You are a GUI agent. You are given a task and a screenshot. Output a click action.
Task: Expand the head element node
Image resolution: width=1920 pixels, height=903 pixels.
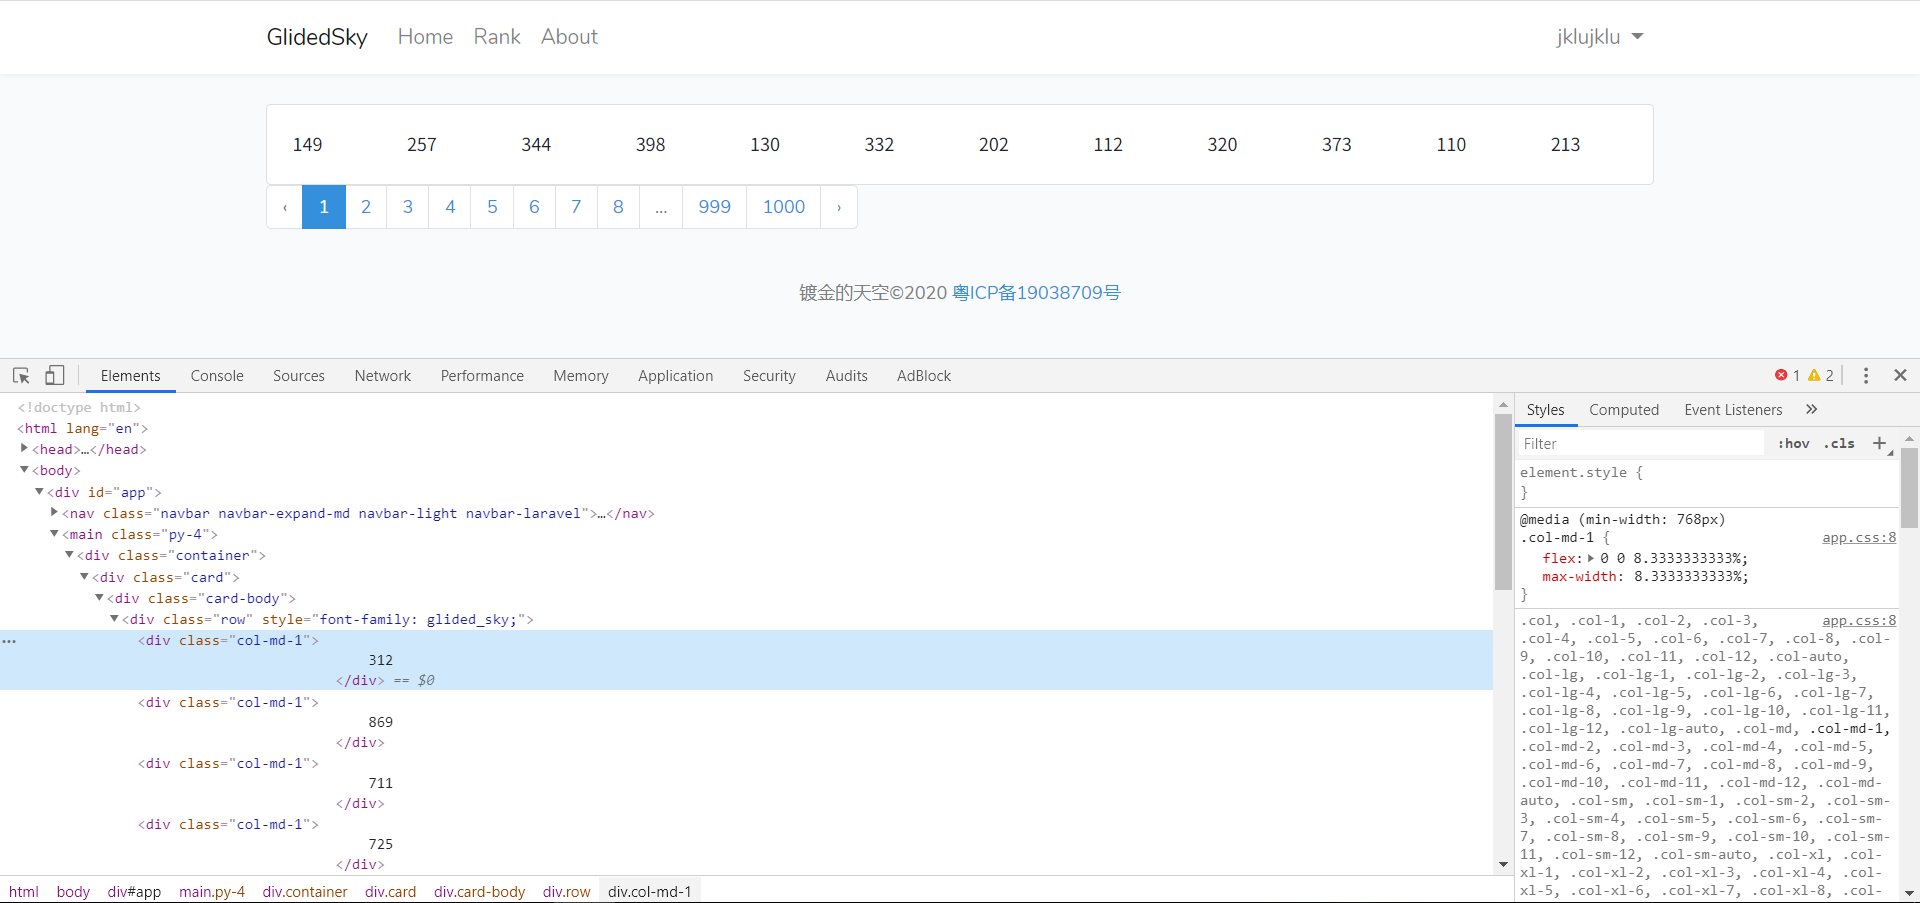point(24,449)
